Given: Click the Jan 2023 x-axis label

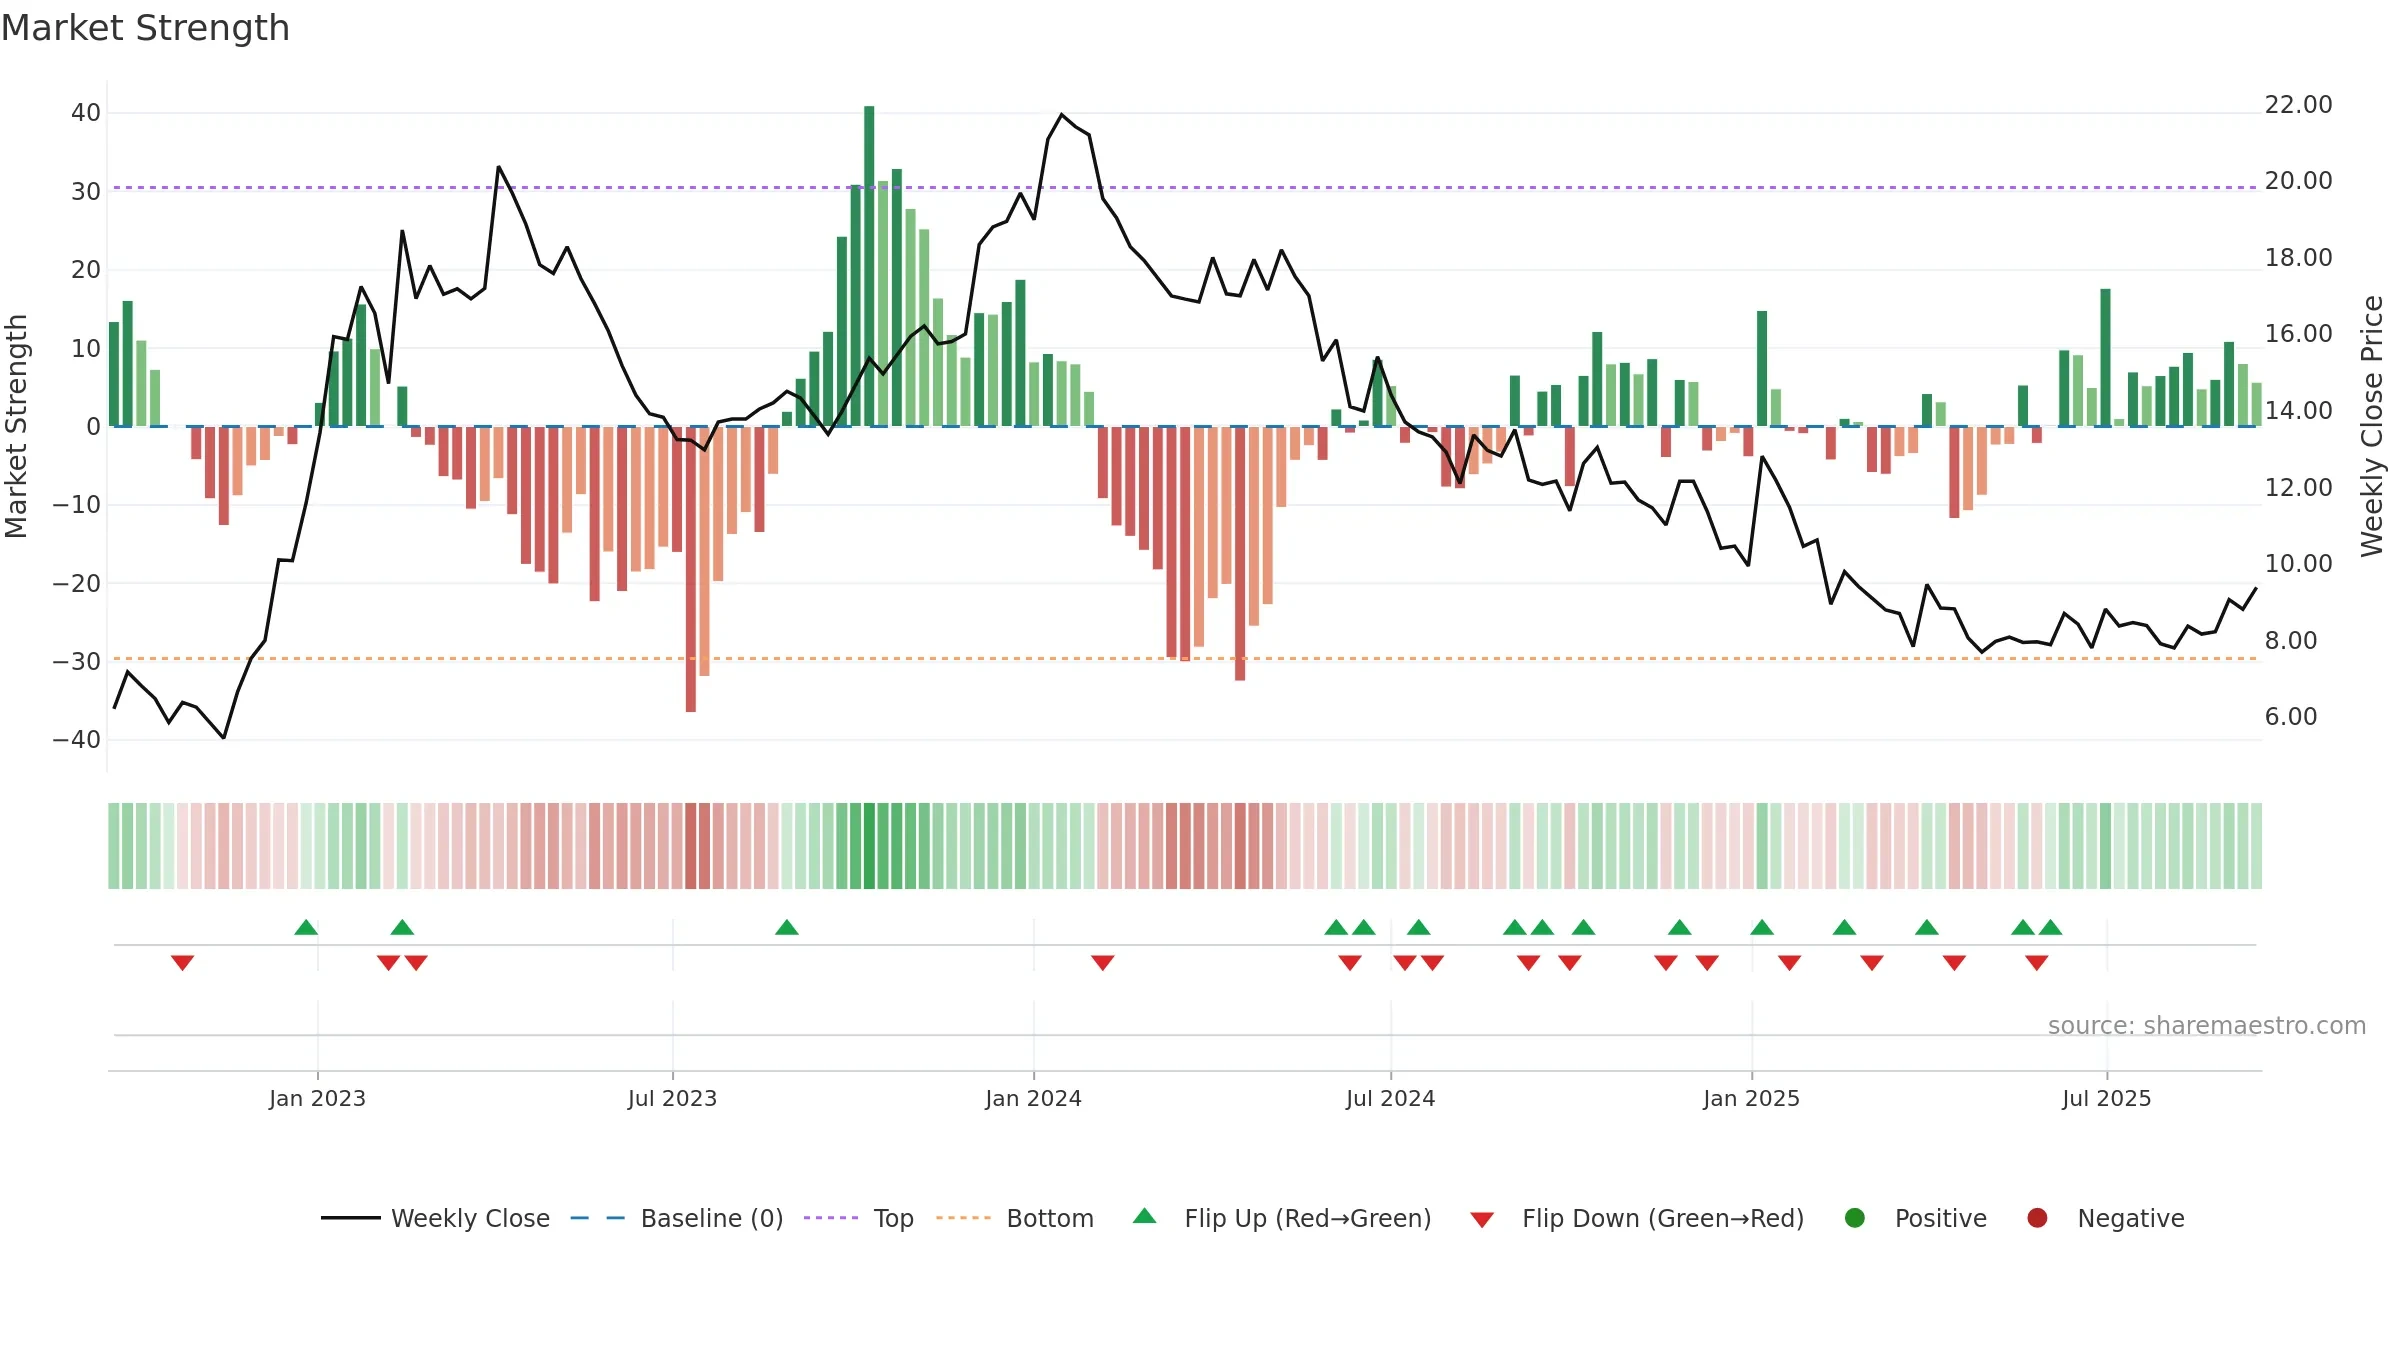Looking at the screenshot, I should click(x=317, y=1098).
